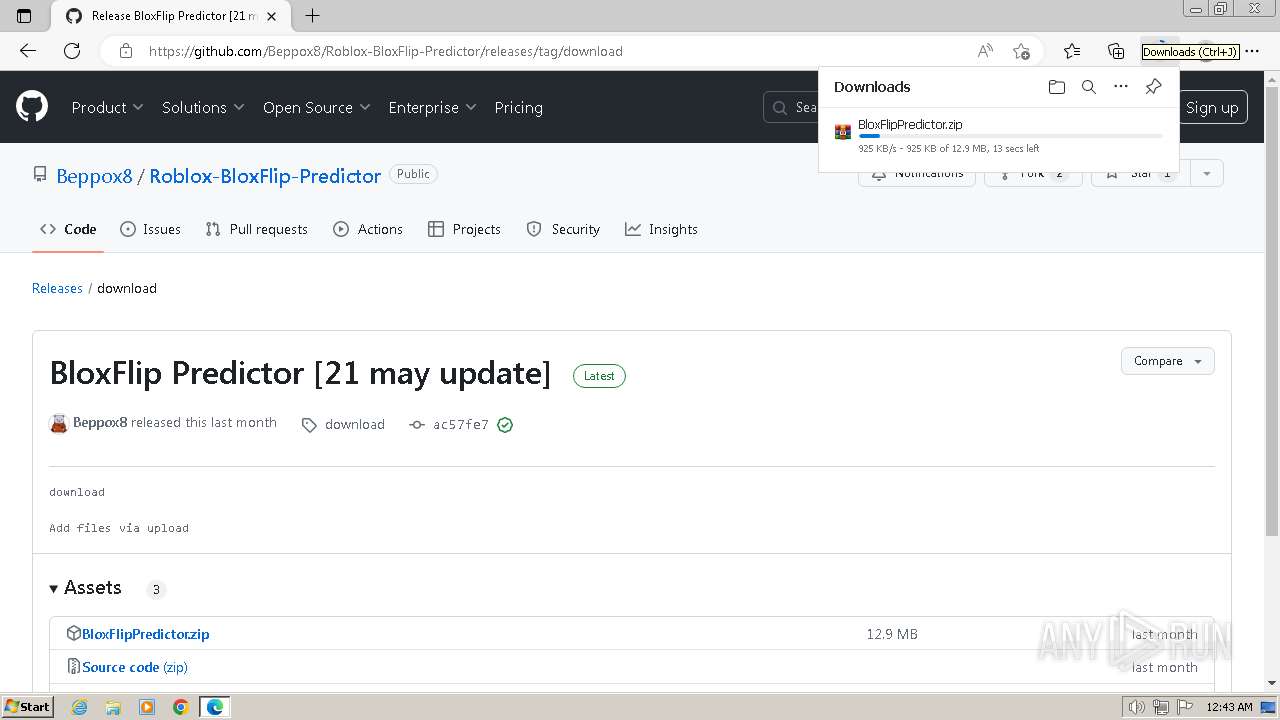This screenshot has width=1280, height=720.
Task: Open Windows Media Player taskbar icon
Action: 147,707
